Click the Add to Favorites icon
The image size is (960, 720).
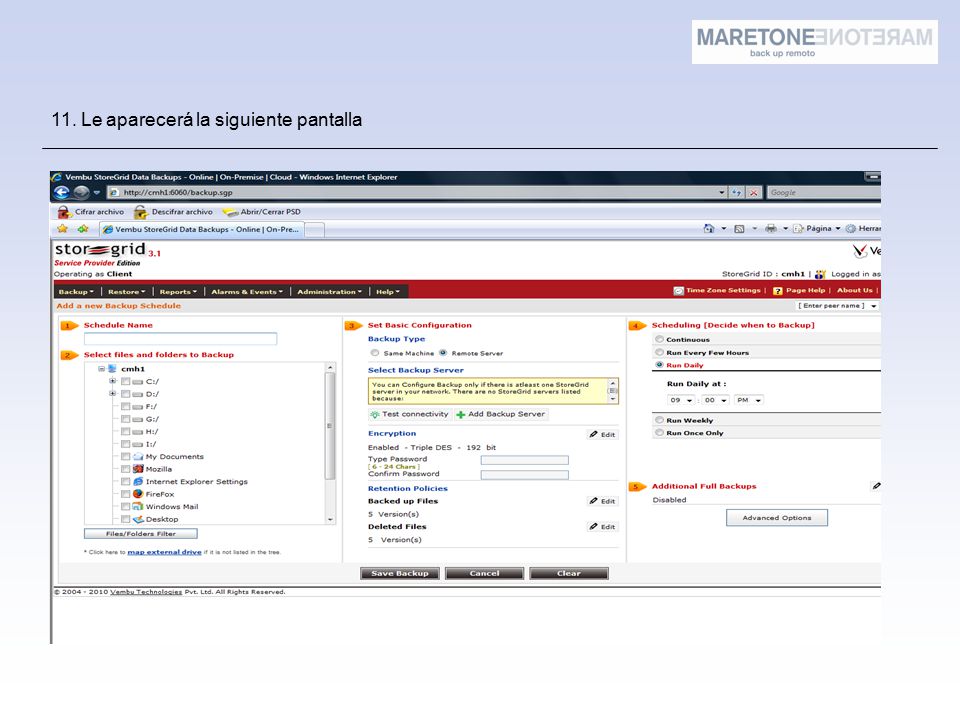[83, 229]
